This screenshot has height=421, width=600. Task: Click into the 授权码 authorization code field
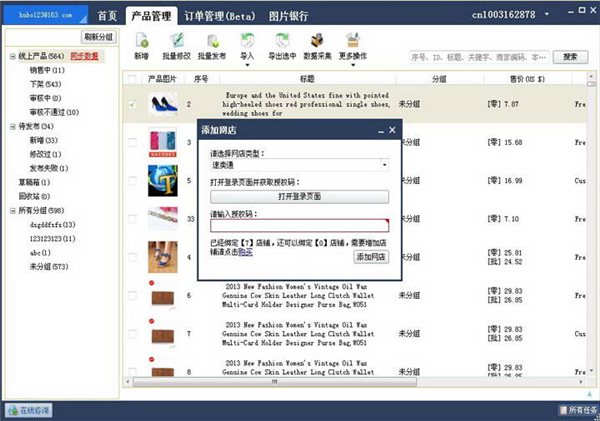click(300, 226)
